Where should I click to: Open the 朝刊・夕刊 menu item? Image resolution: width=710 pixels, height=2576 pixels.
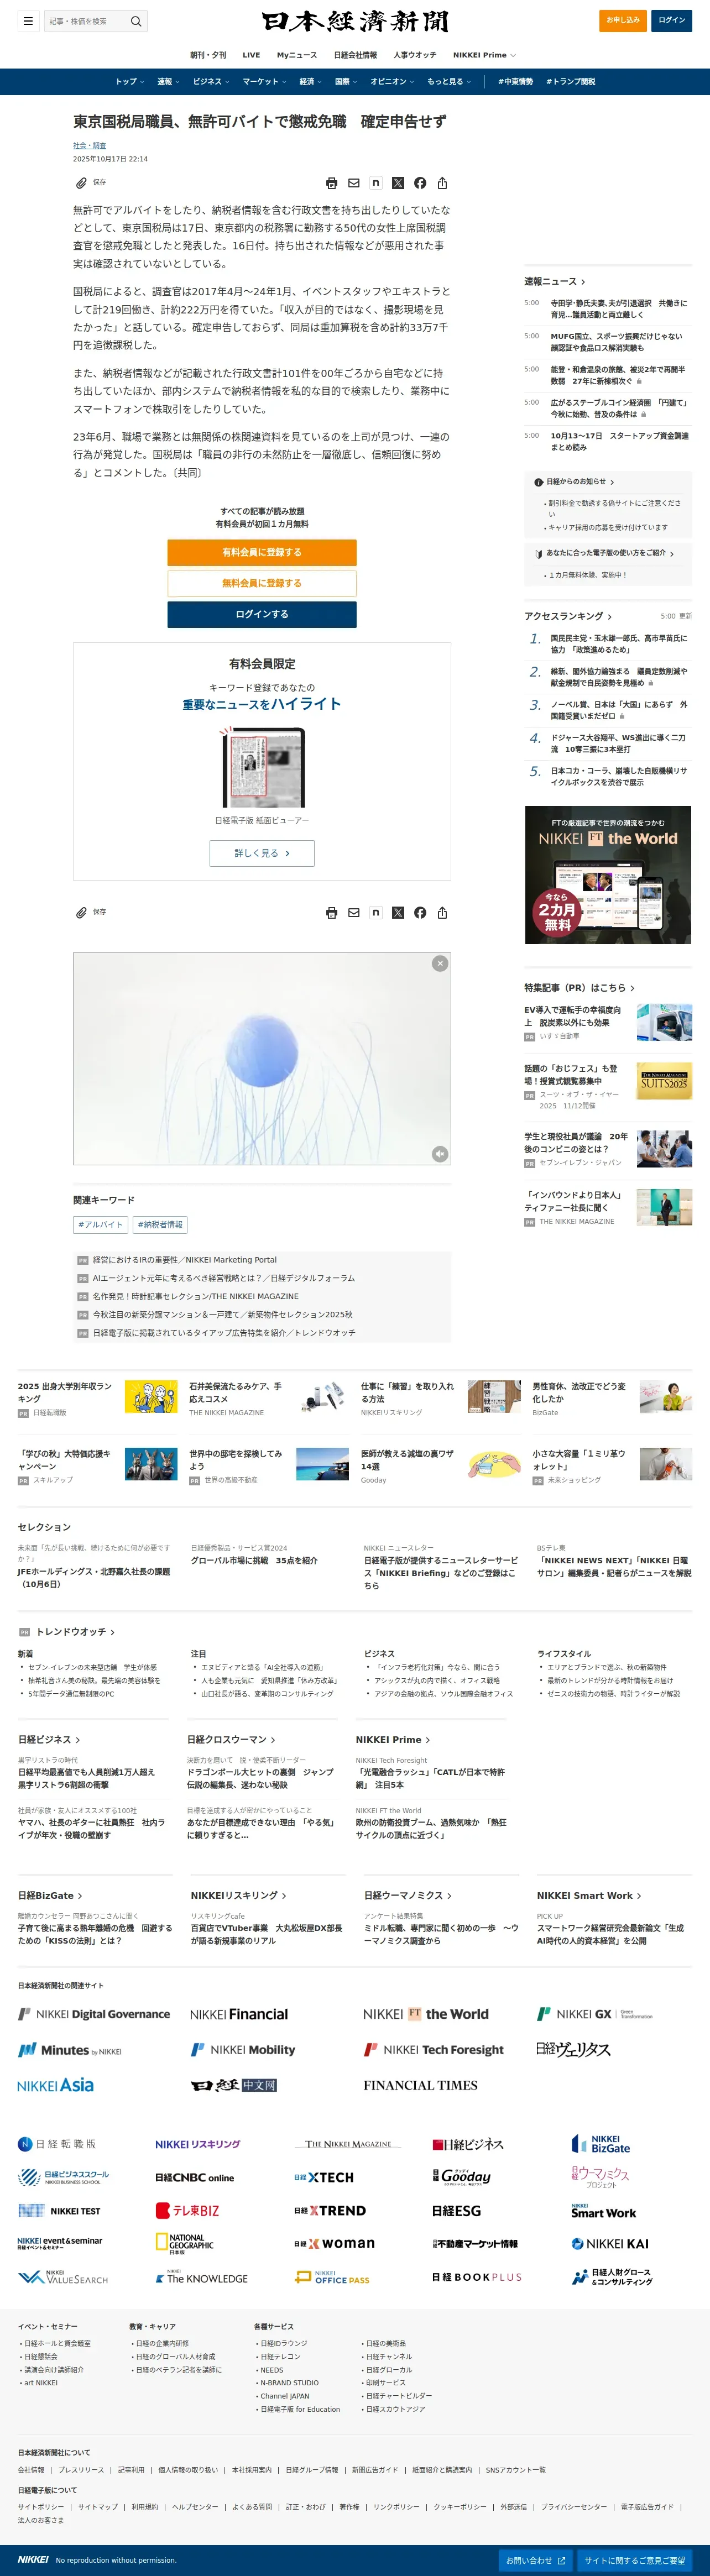pyautogui.click(x=208, y=55)
